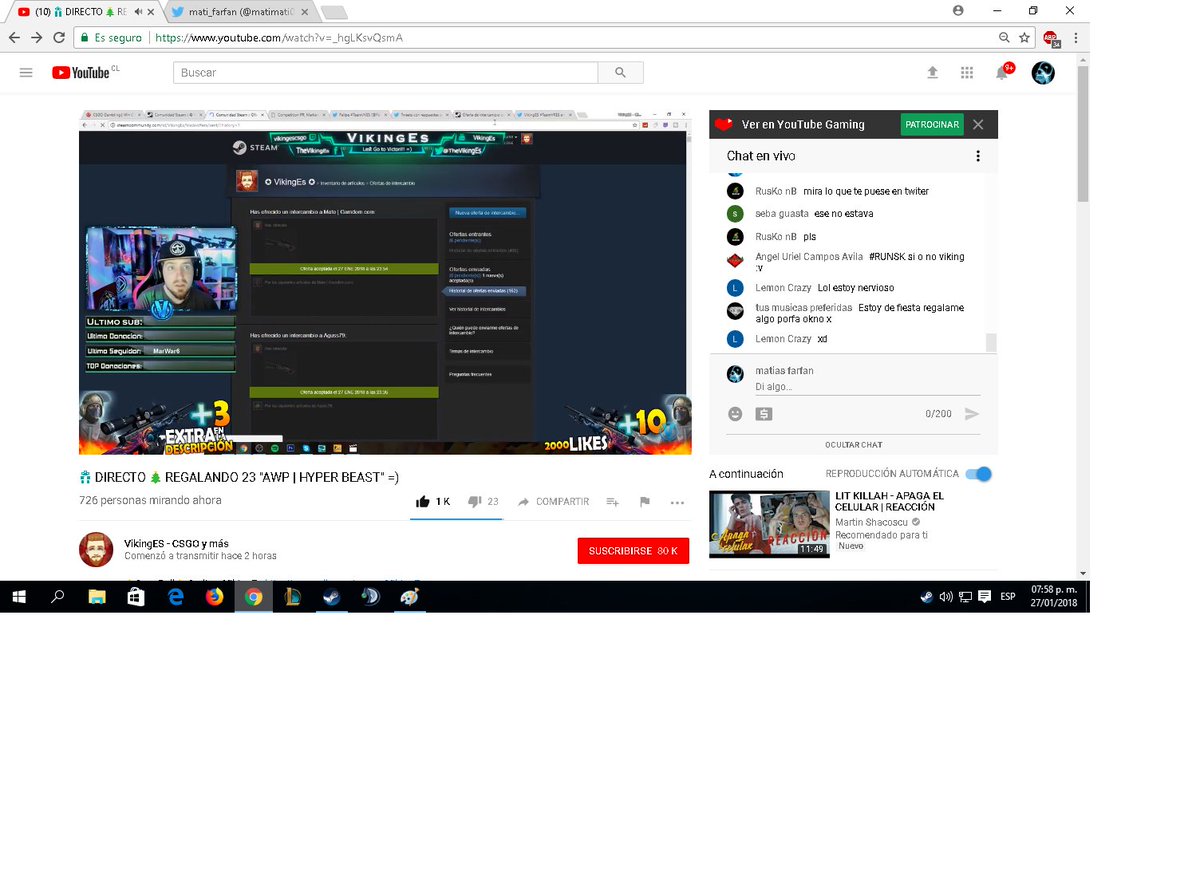This screenshot has width=1200, height=895.
Task: Open the live chat options menu
Action: pos(978,156)
